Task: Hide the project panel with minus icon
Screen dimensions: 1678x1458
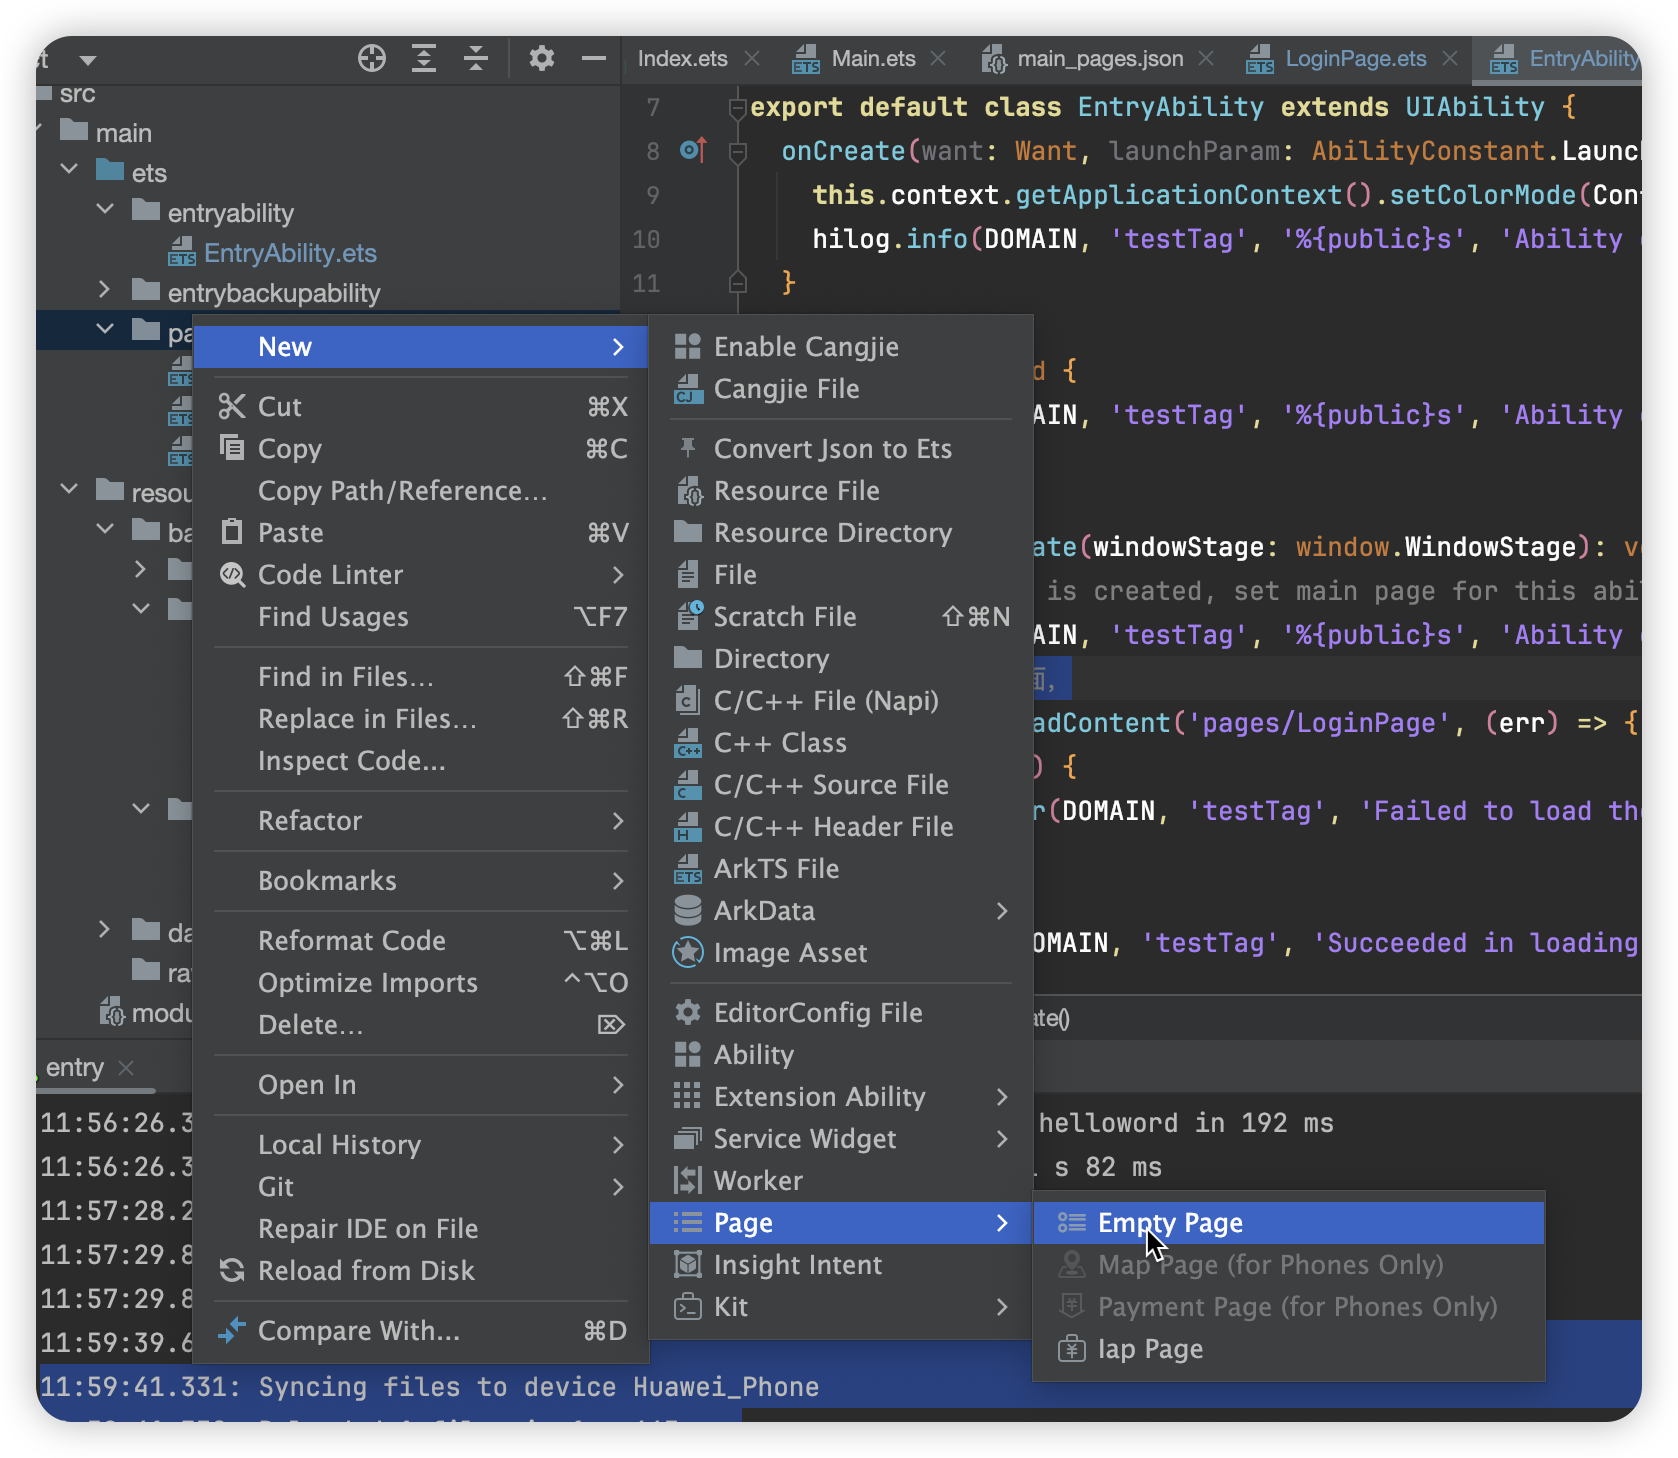Action: [594, 59]
